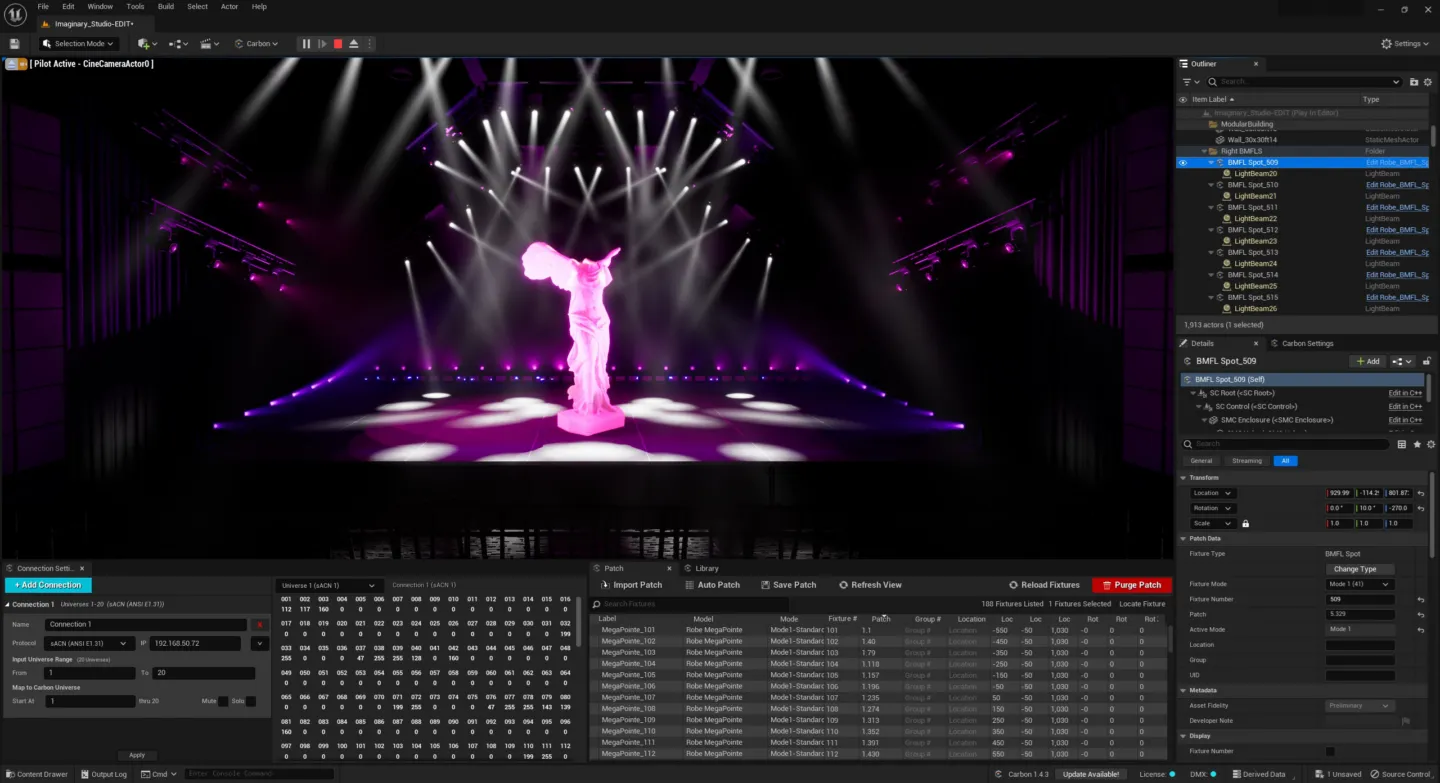The image size is (1440, 783).
Task: Reset Rotation to default arrow icon
Action: pyautogui.click(x=1421, y=508)
